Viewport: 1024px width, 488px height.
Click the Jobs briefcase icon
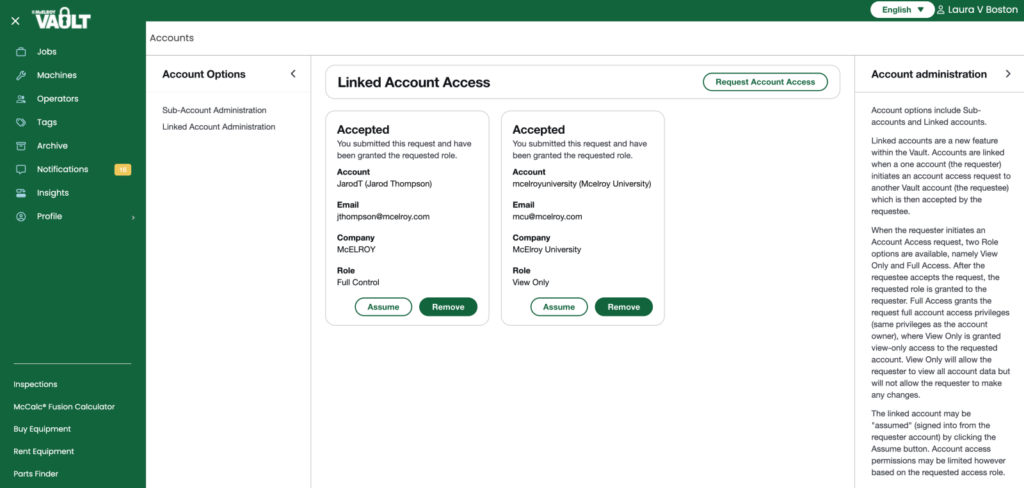(x=21, y=52)
